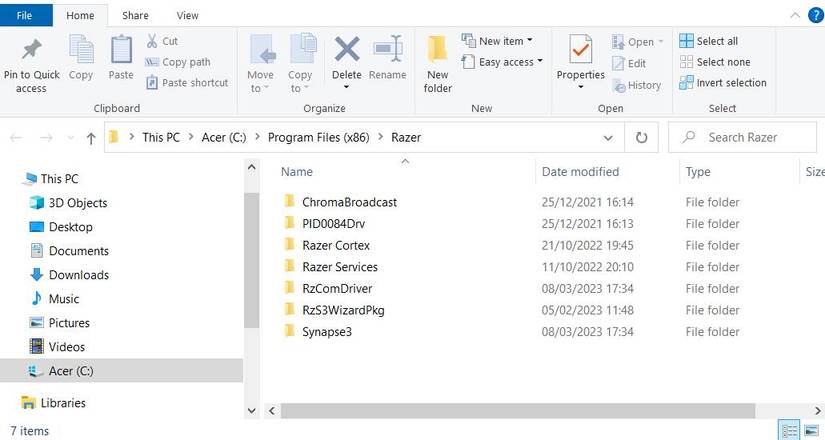
Task: Open the File menu tab
Action: [25, 15]
